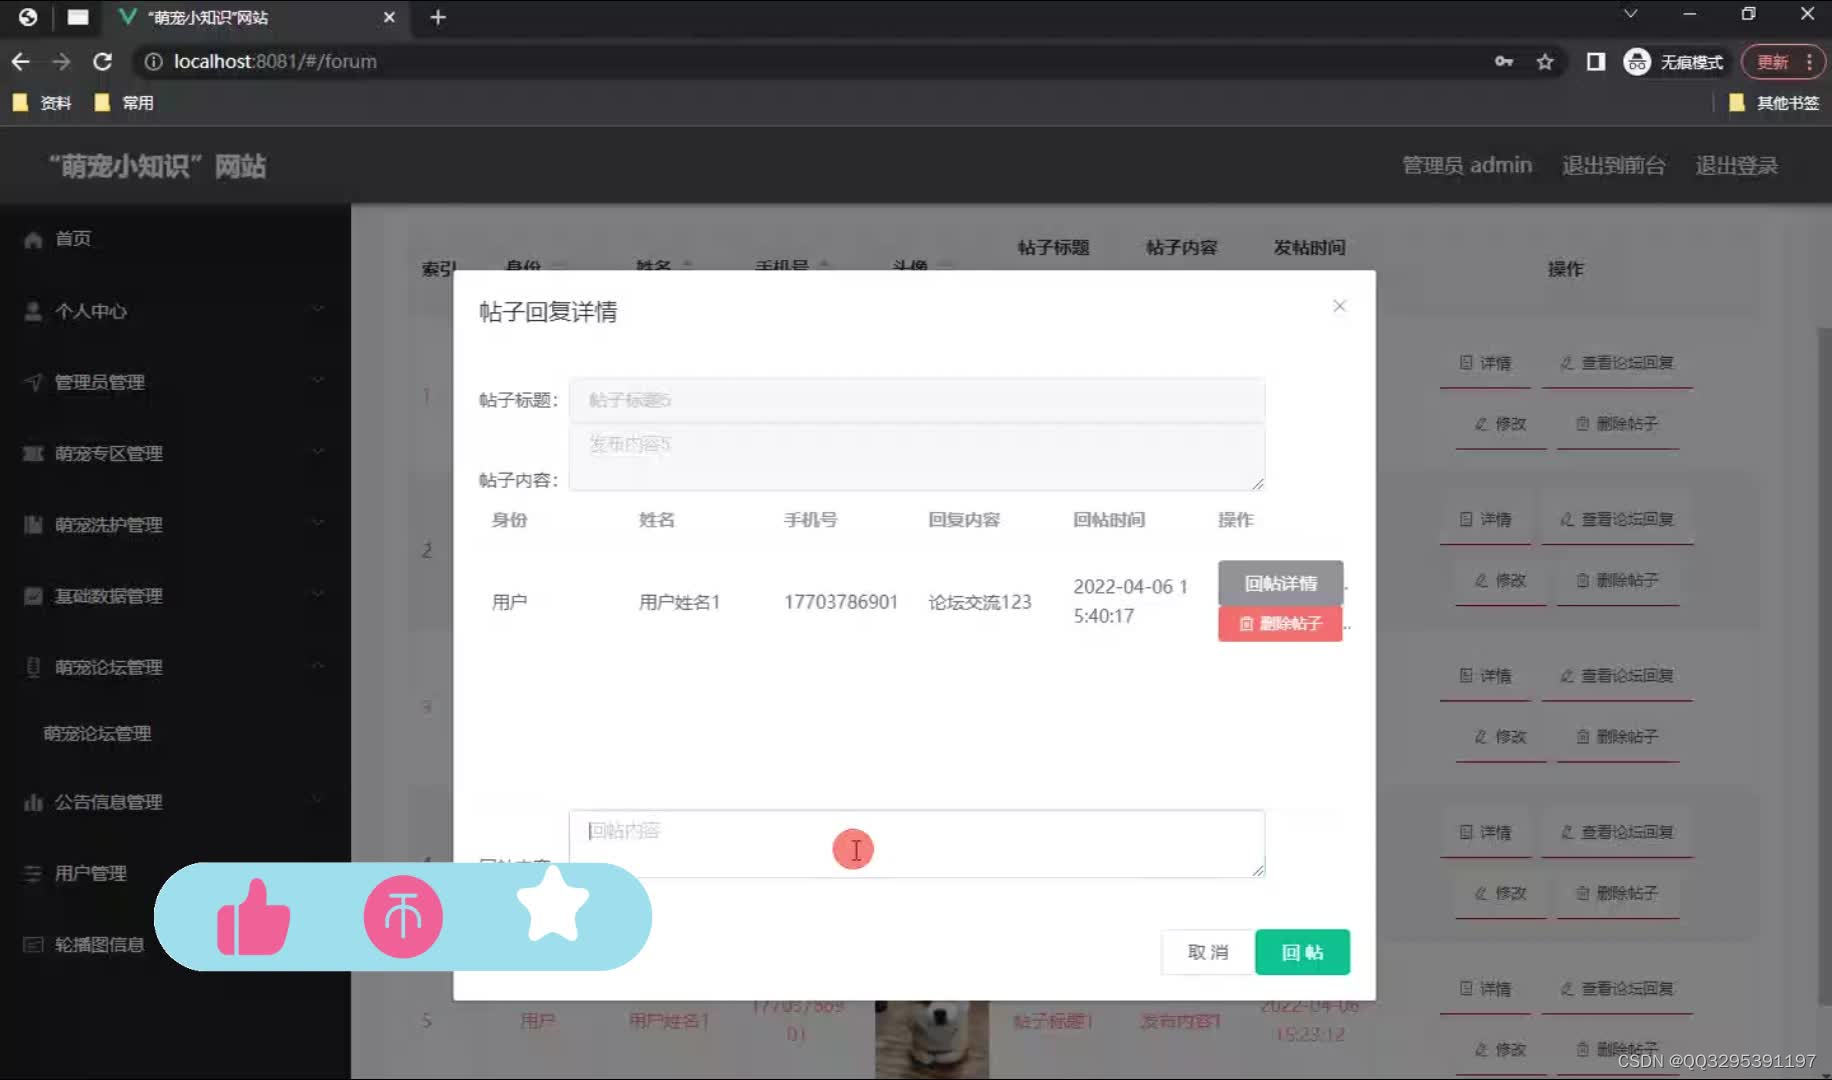Click the 帖子标题 input field
Image resolution: width=1832 pixels, height=1080 pixels.
[916, 400]
